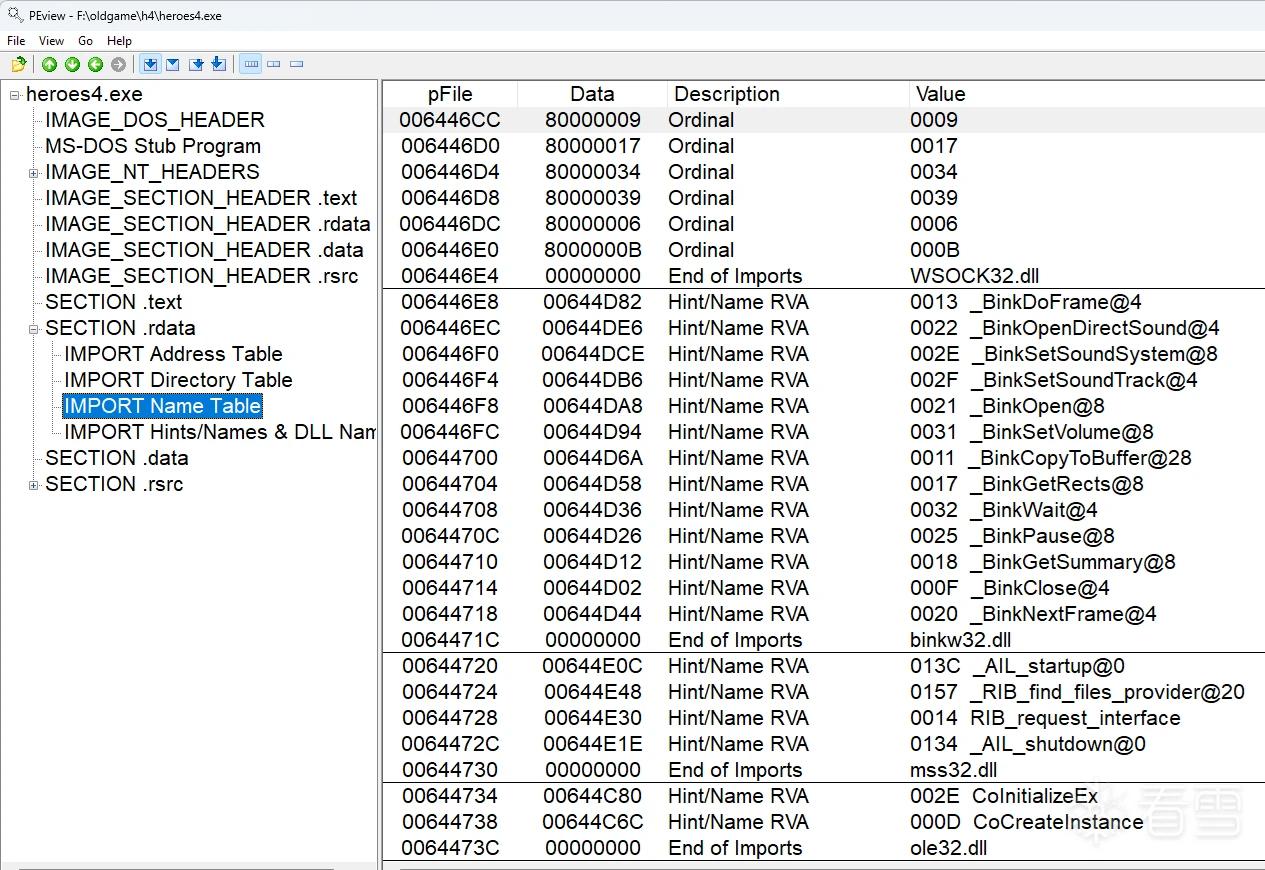Select MS-DOS Stub Program in the tree

[153, 146]
